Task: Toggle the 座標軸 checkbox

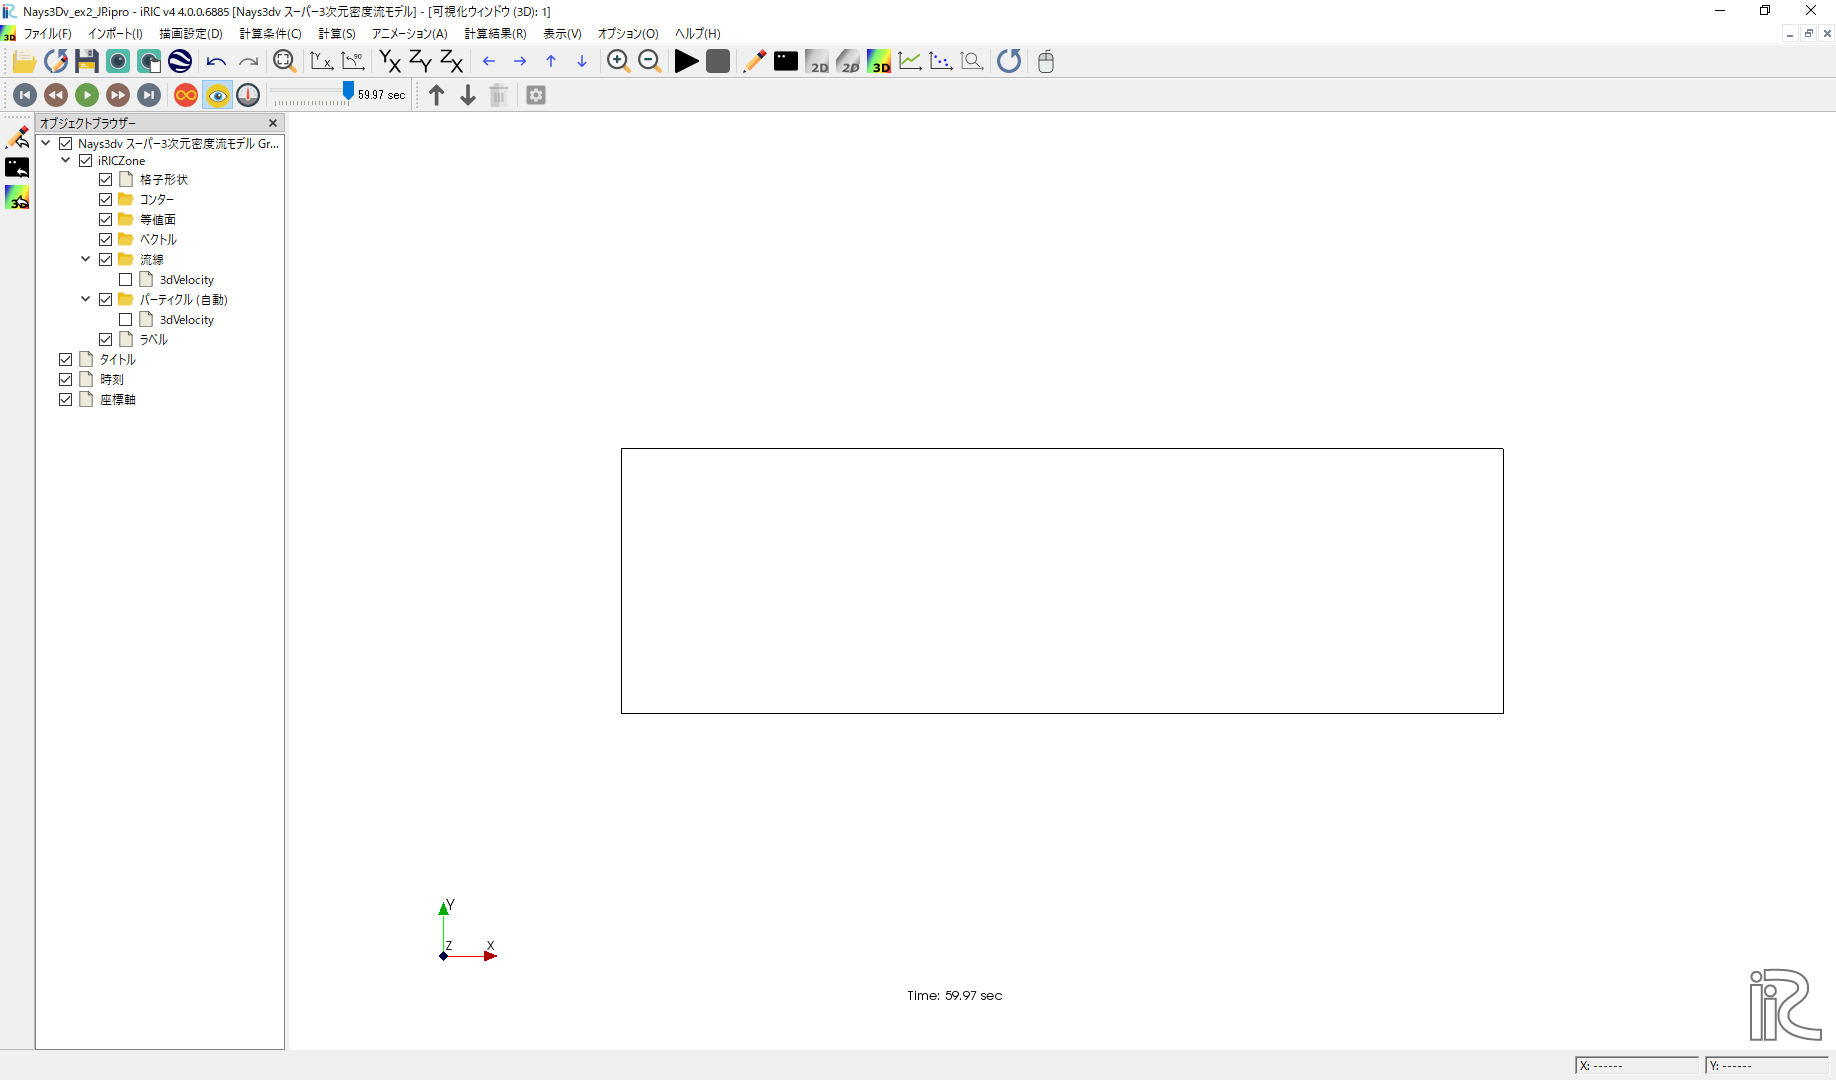Action: 66,400
